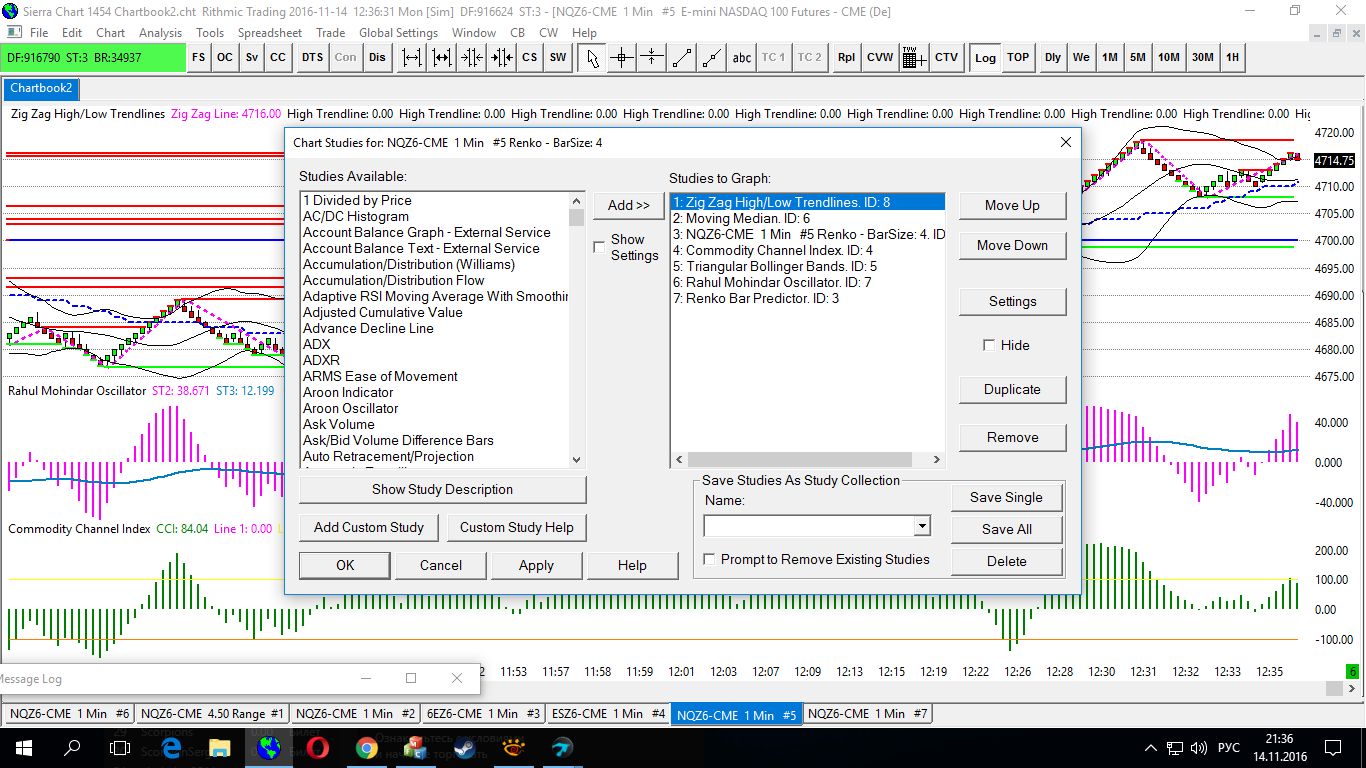Click the Sv toolbar button
1366x768 pixels.
coord(252,57)
